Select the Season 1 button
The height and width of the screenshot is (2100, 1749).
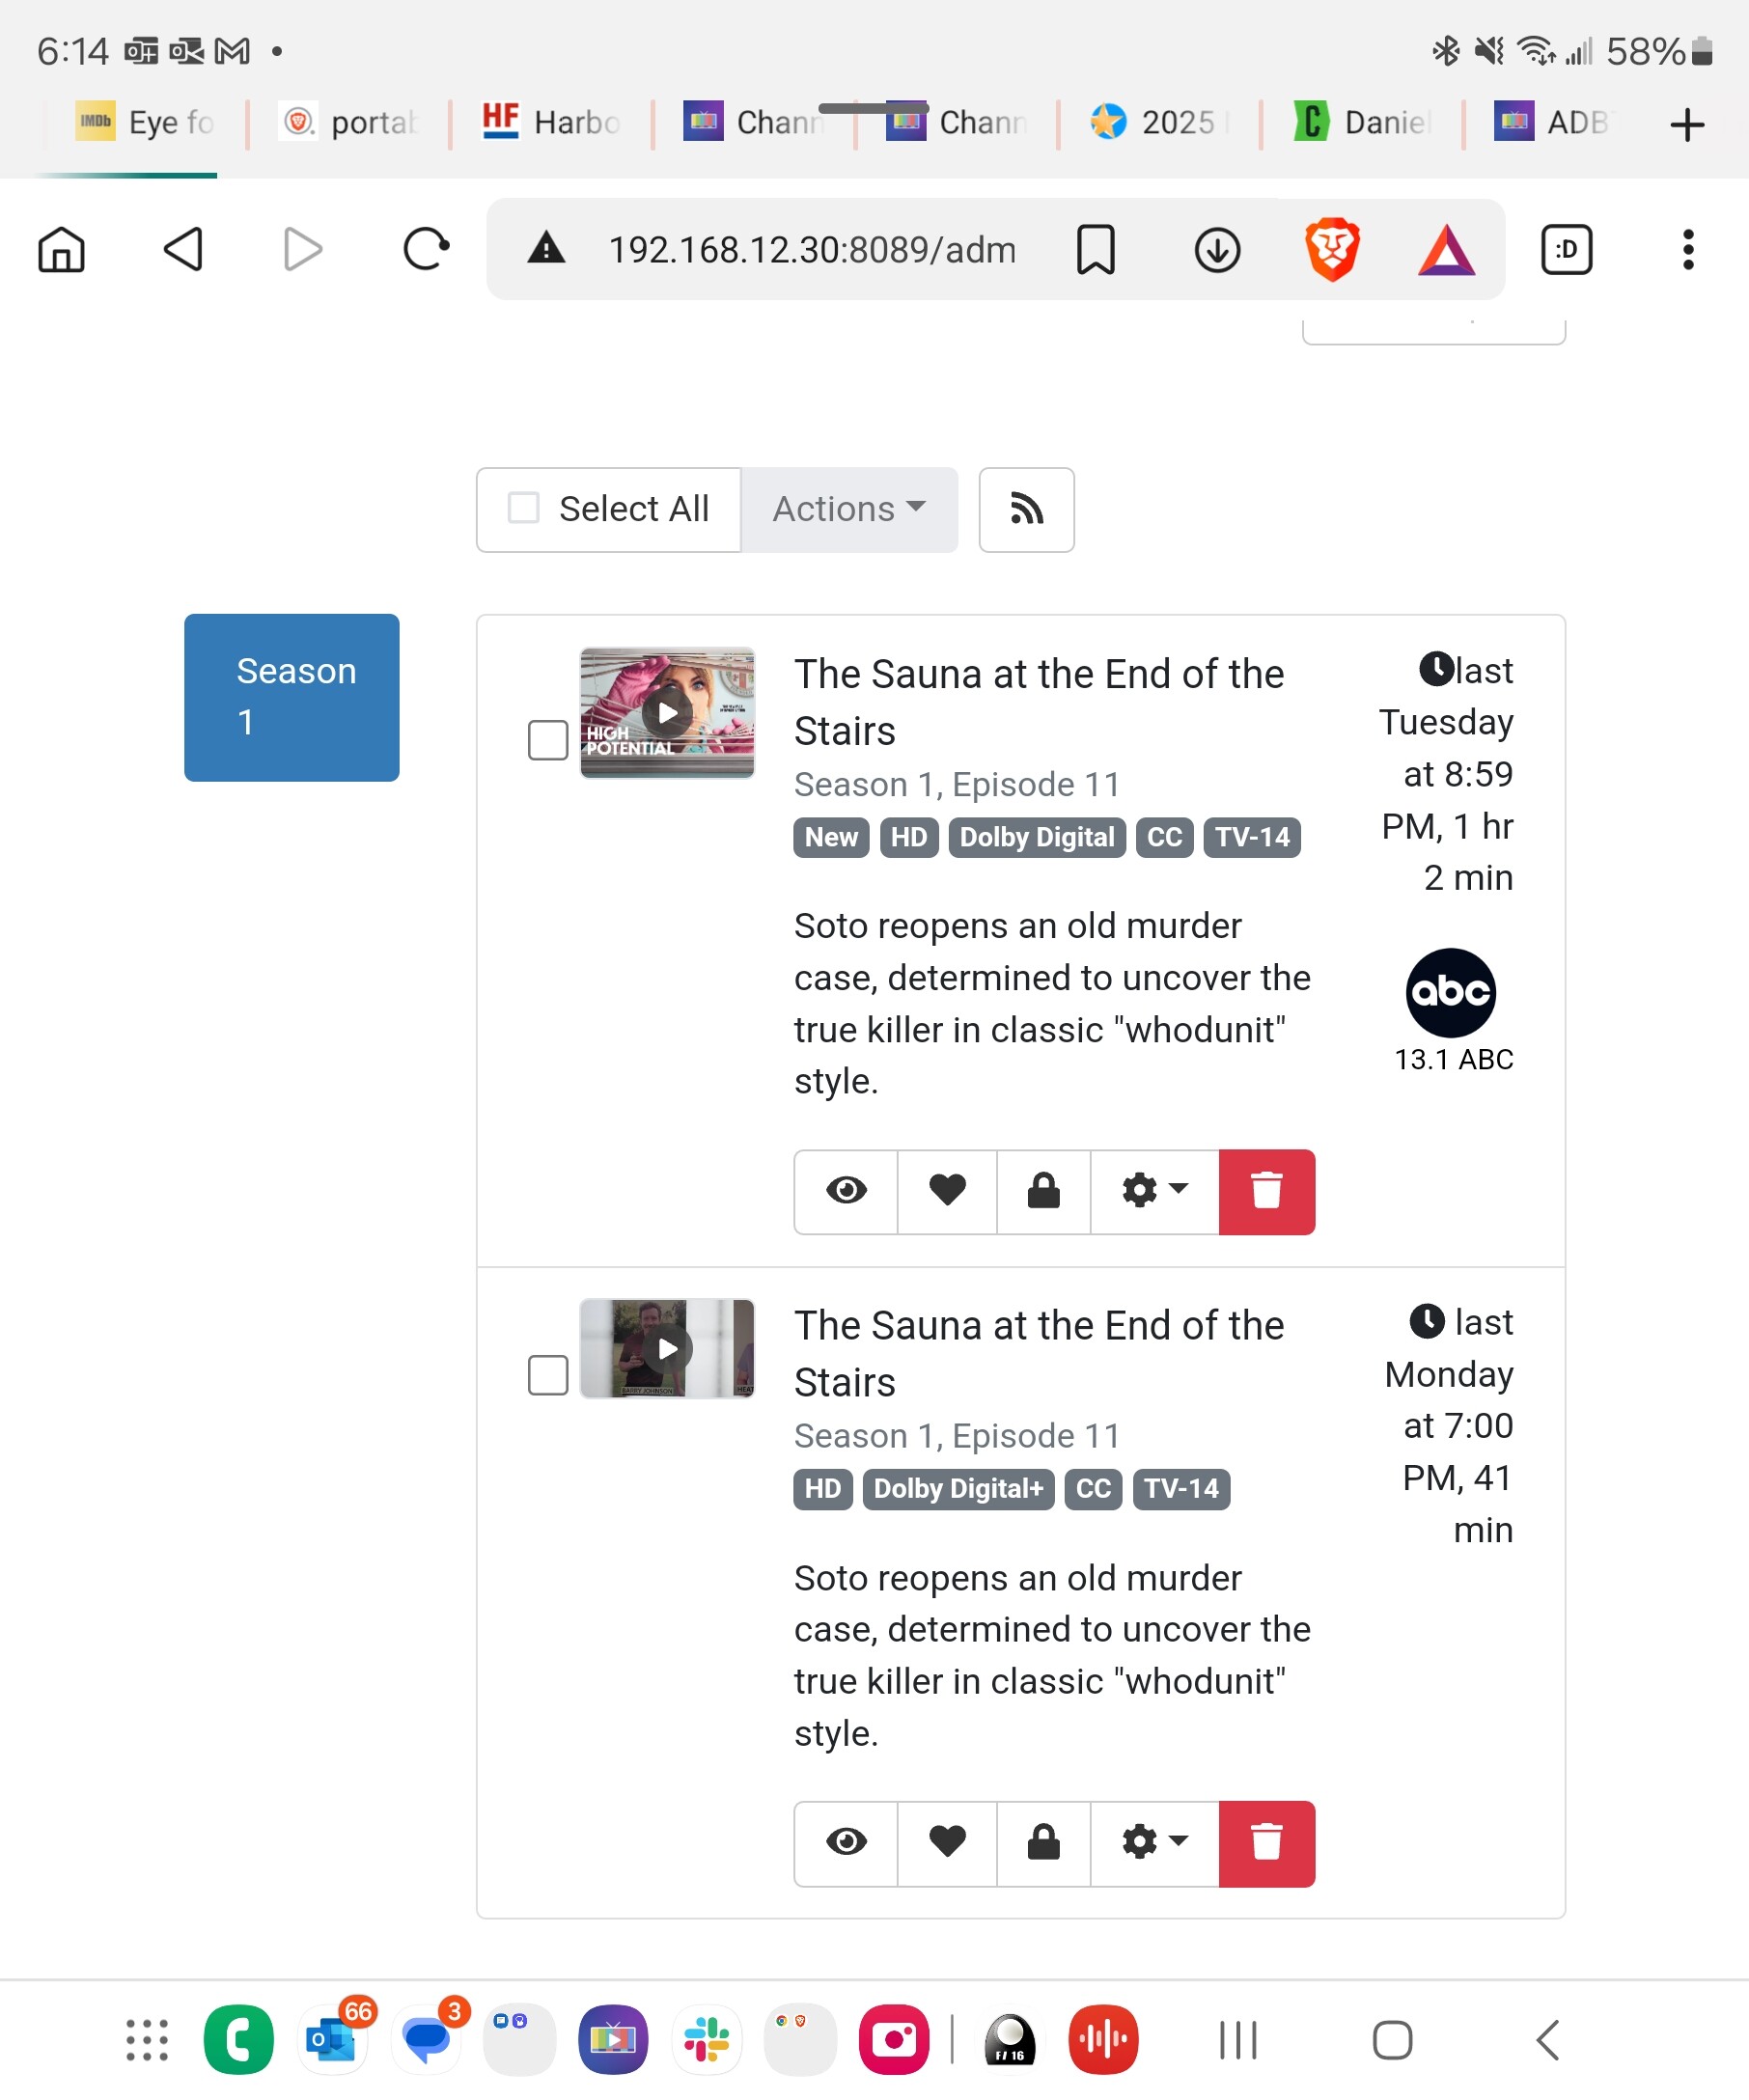click(x=292, y=697)
